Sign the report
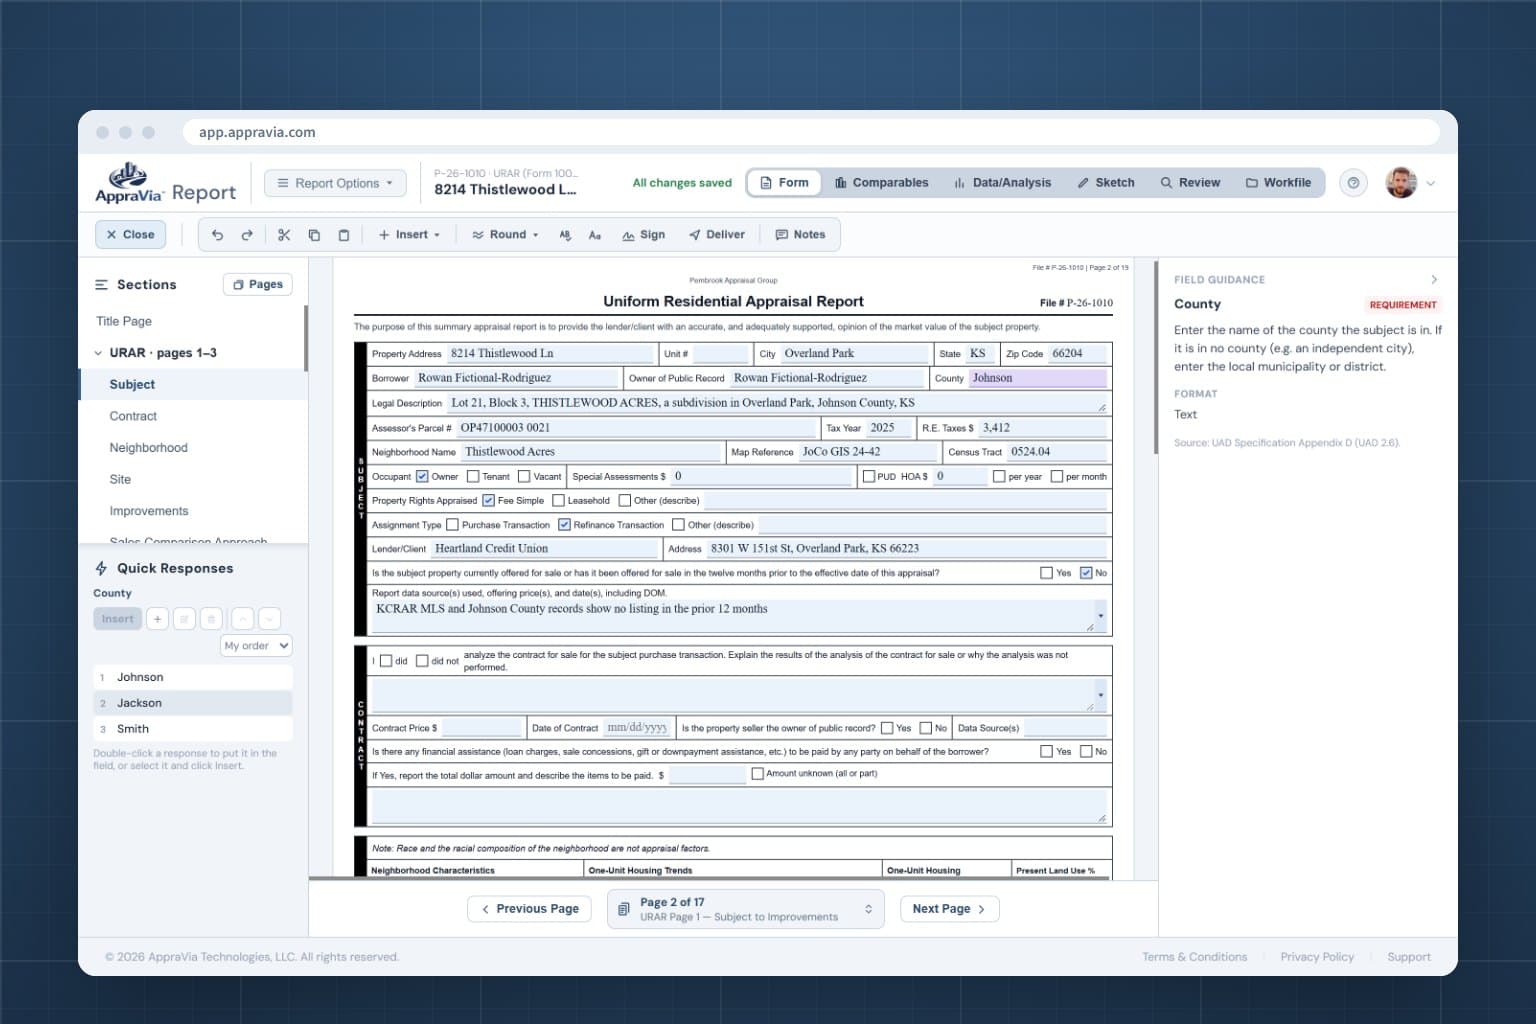1536x1024 pixels. point(643,235)
